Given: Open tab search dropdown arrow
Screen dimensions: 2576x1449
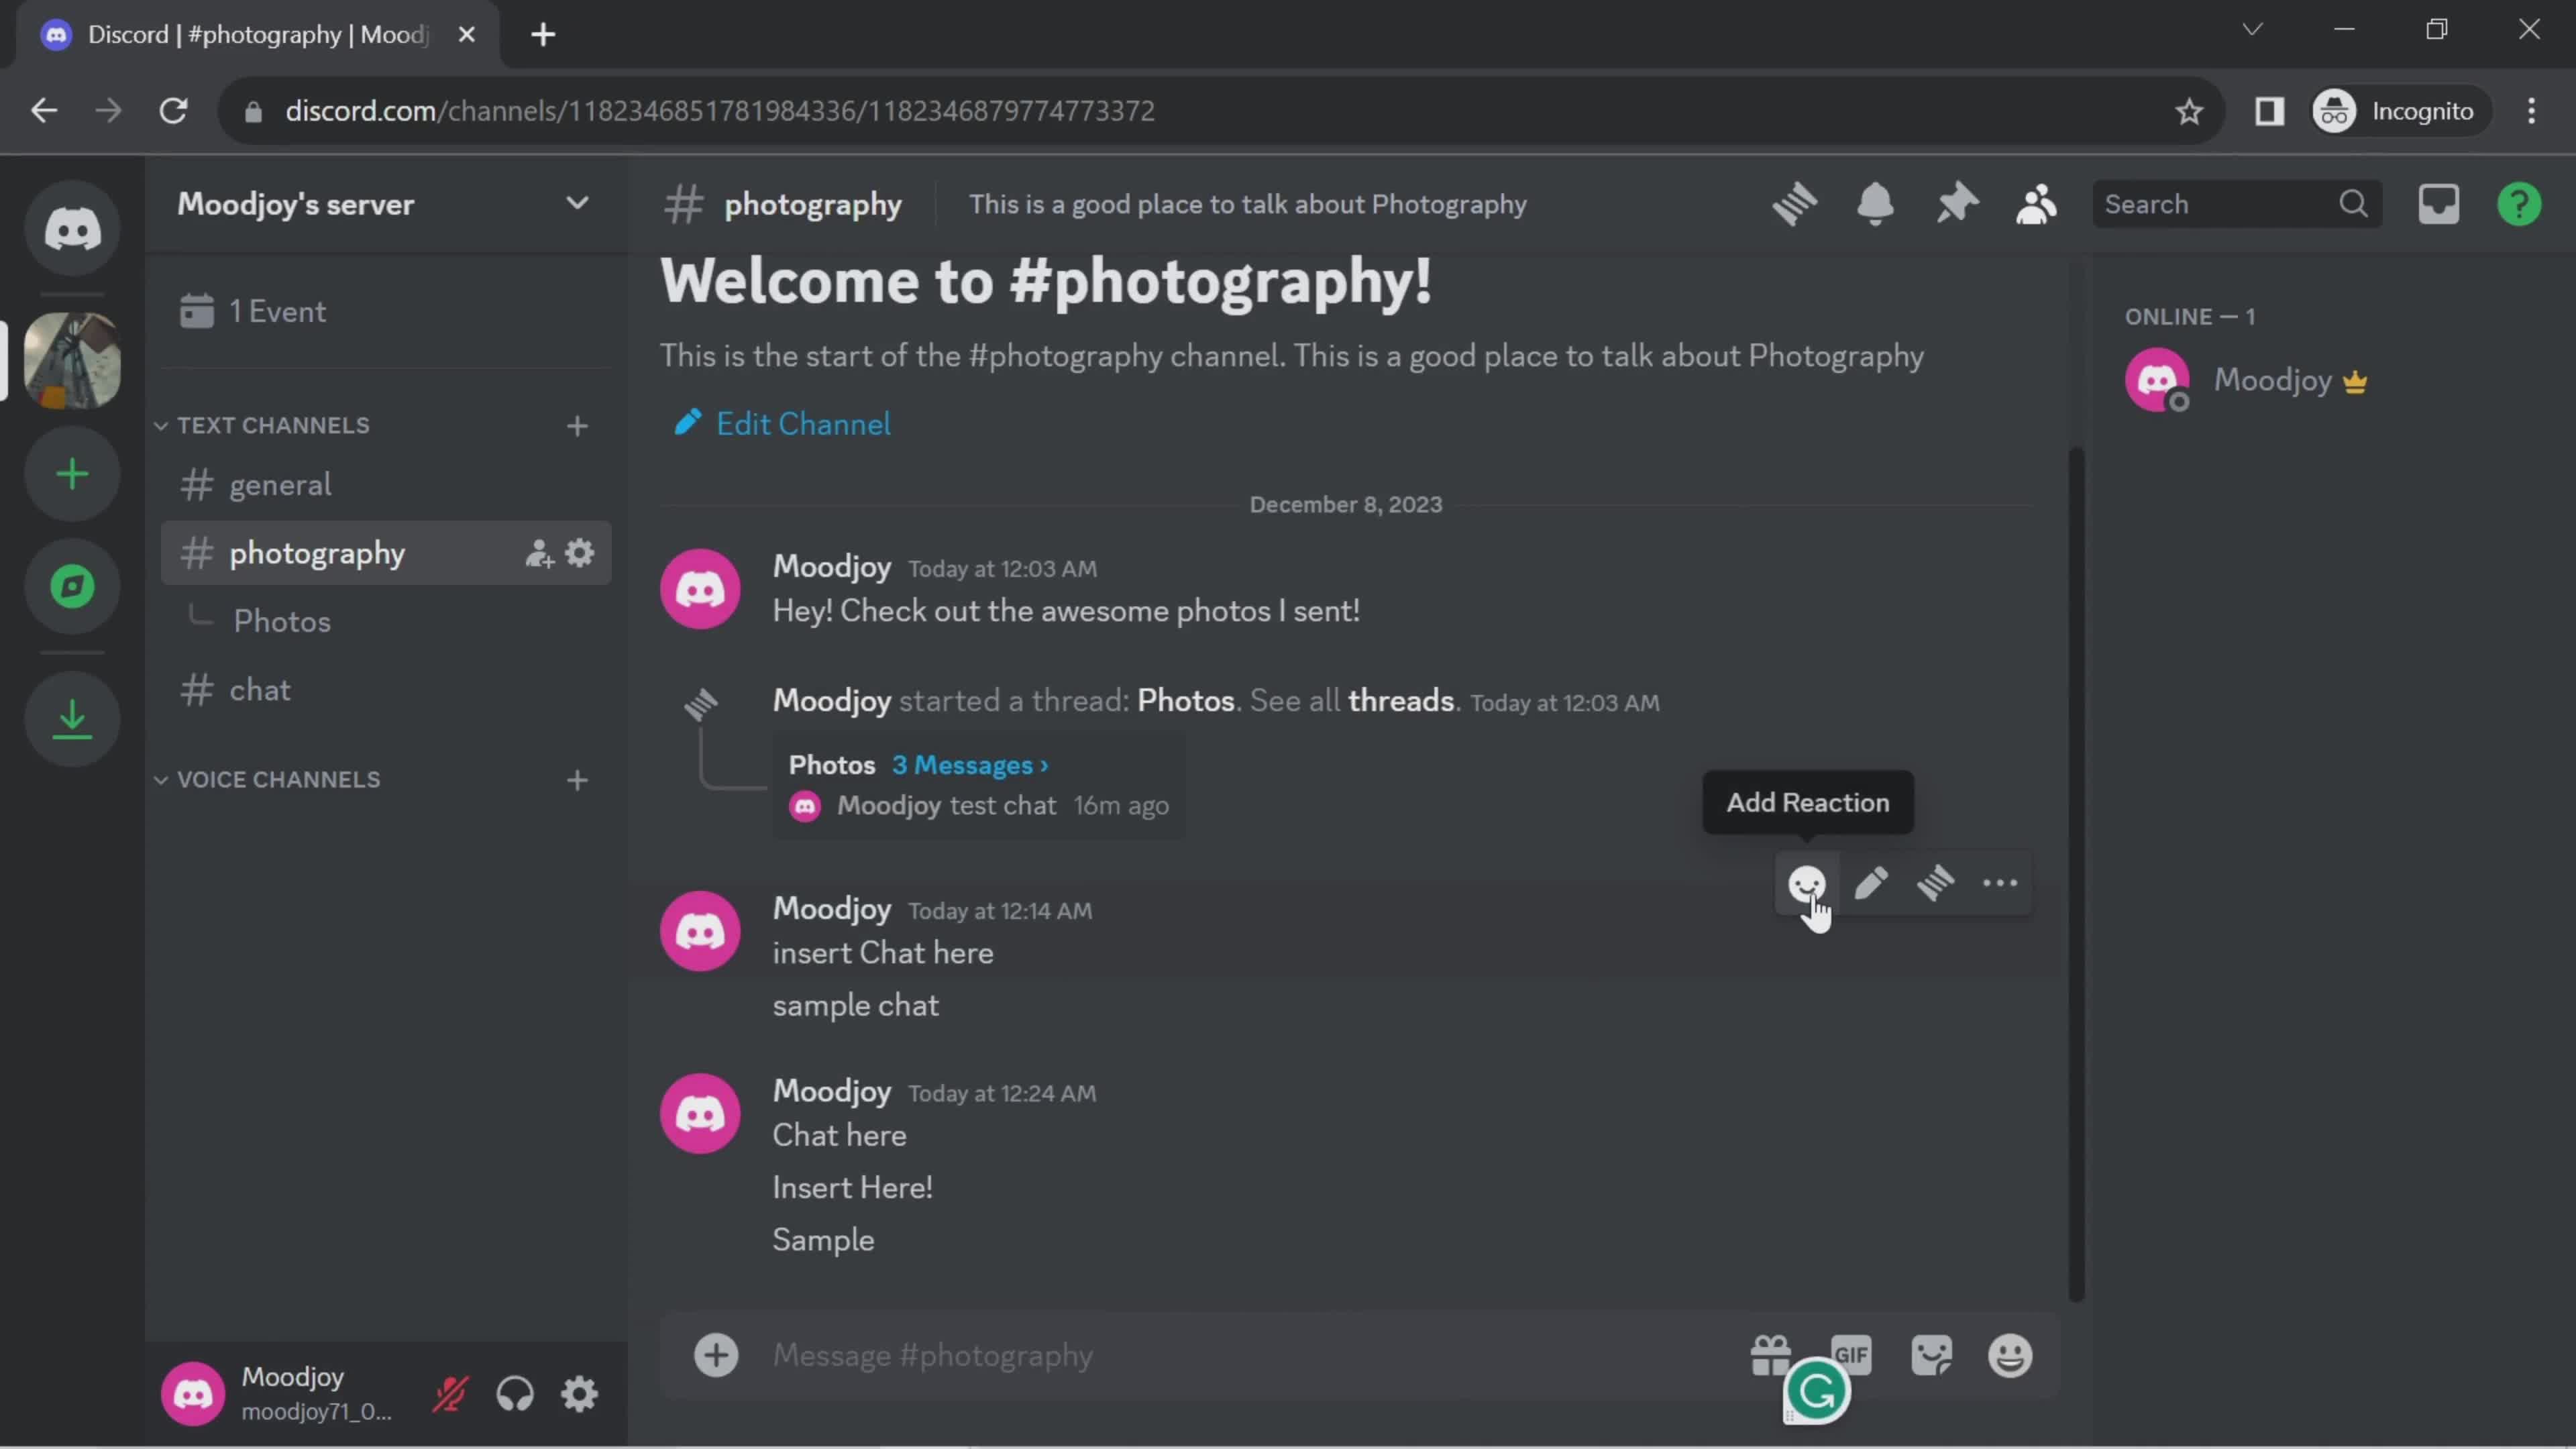Looking at the screenshot, I should [x=2252, y=29].
